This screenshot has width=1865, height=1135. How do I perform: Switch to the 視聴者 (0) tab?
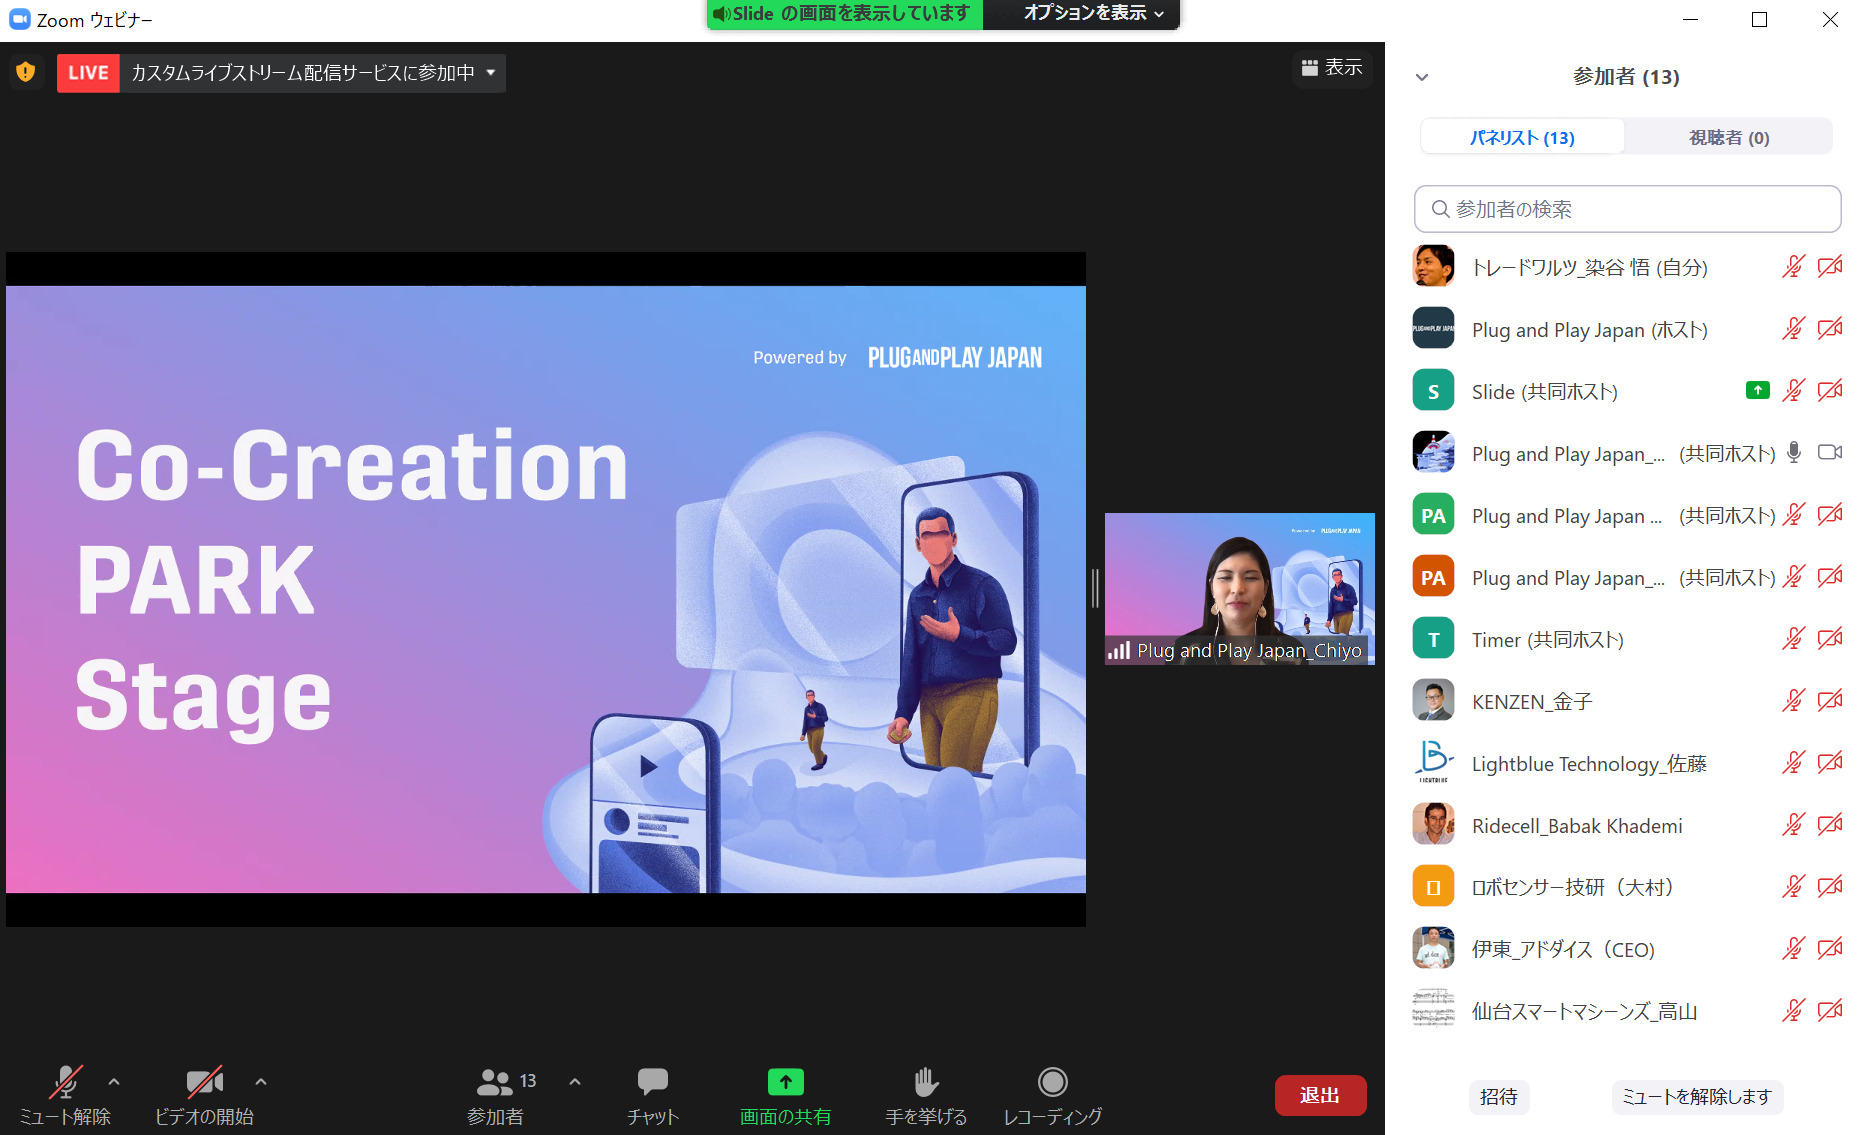click(1729, 137)
